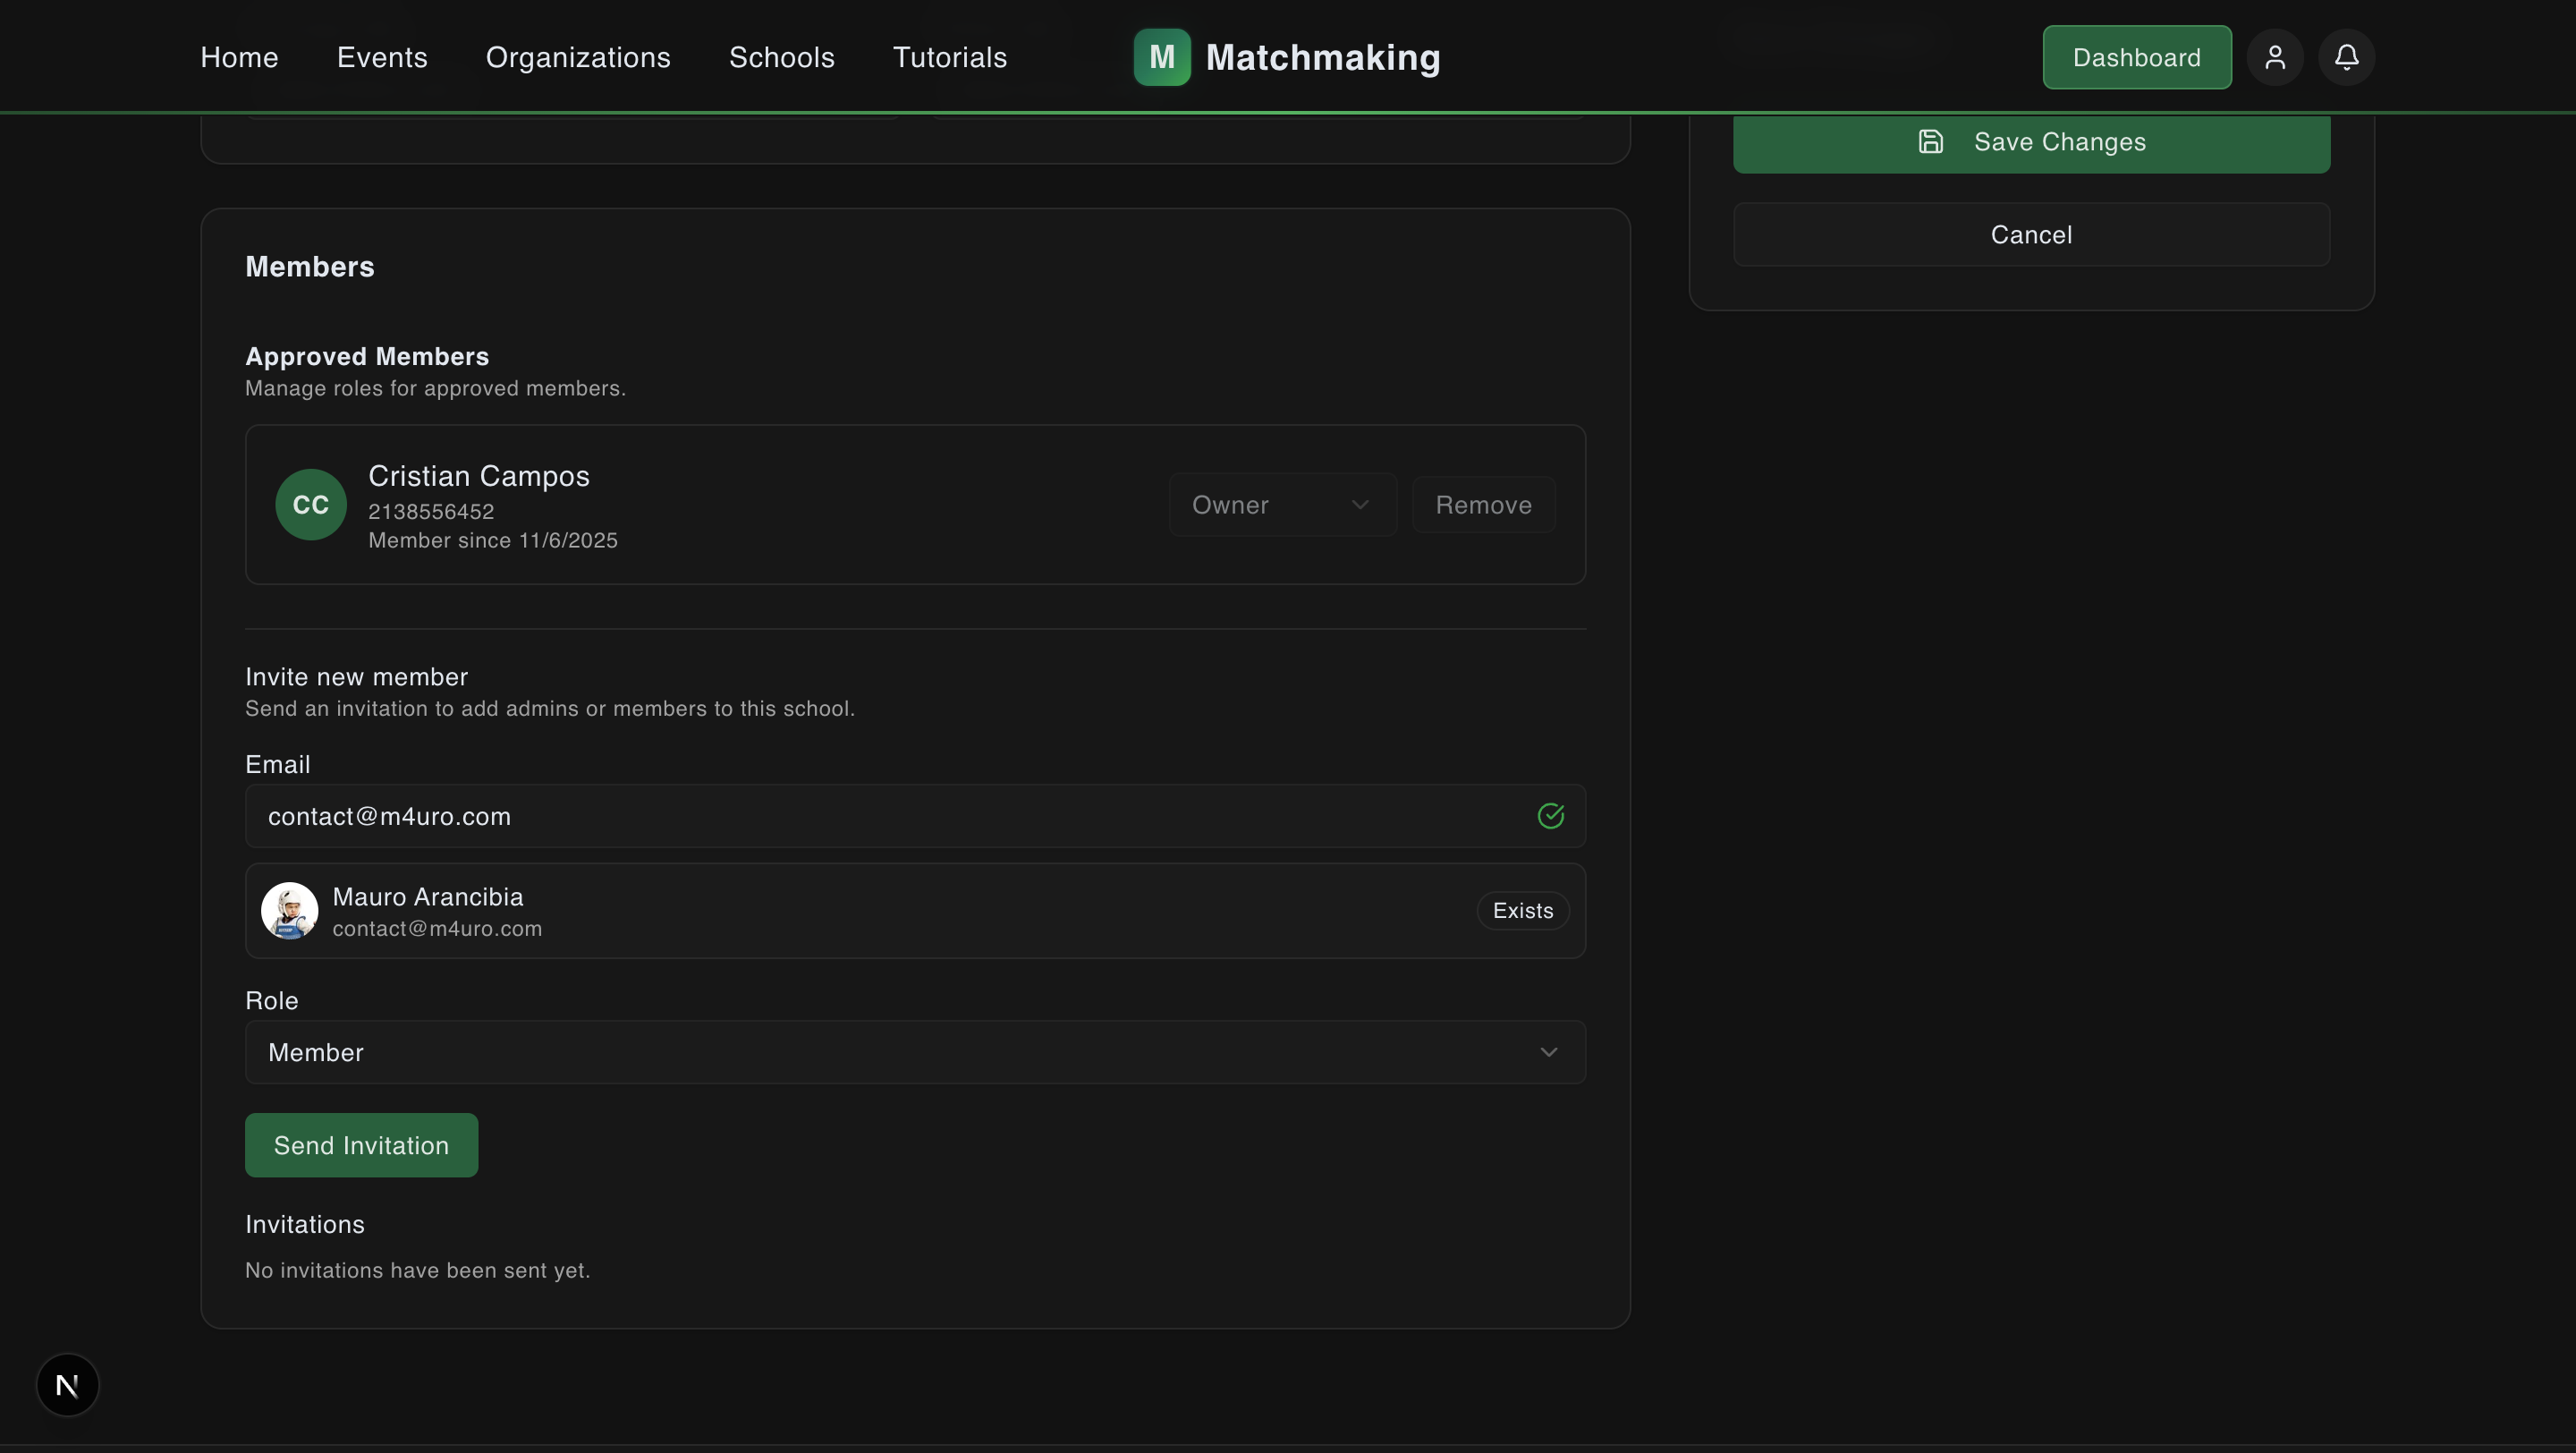Click 'Manage roles for approved members.' text
The image size is (2576, 1453).
coord(435,389)
